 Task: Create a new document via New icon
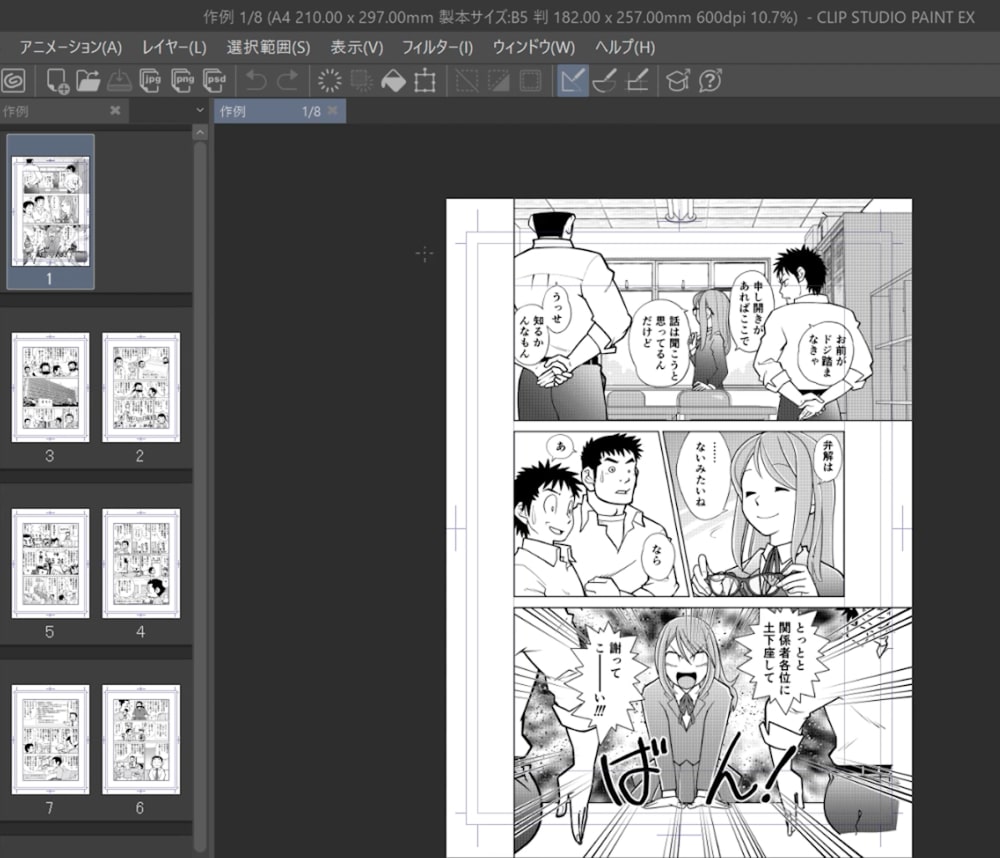click(57, 81)
